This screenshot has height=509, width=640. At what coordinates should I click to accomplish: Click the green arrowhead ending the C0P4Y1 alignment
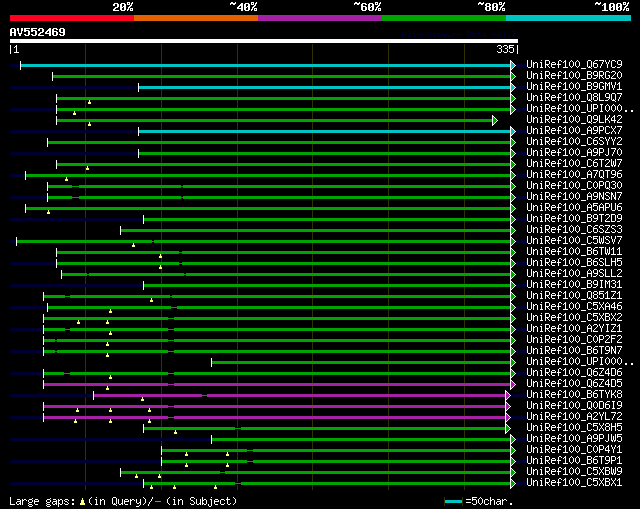513,451
